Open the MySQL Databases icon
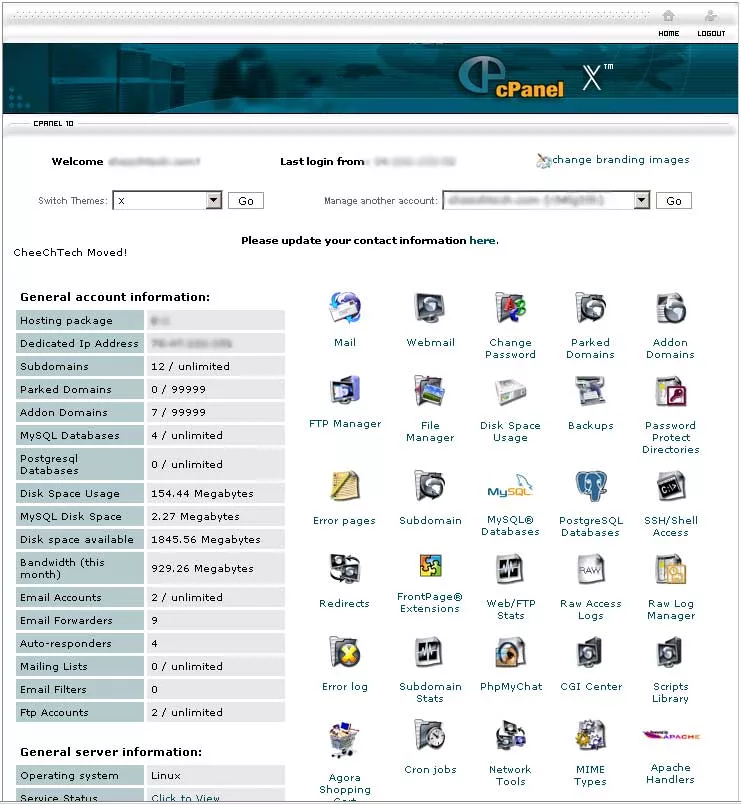Viewport: 741px width, 804px height. click(x=510, y=488)
